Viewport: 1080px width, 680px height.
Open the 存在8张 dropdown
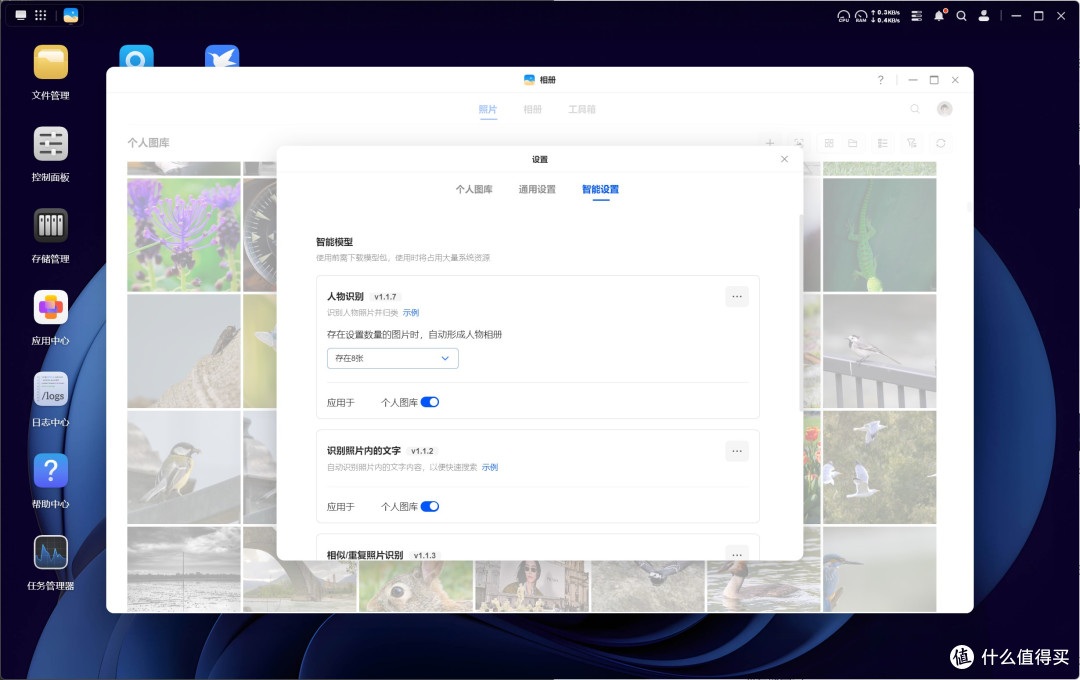coord(393,358)
